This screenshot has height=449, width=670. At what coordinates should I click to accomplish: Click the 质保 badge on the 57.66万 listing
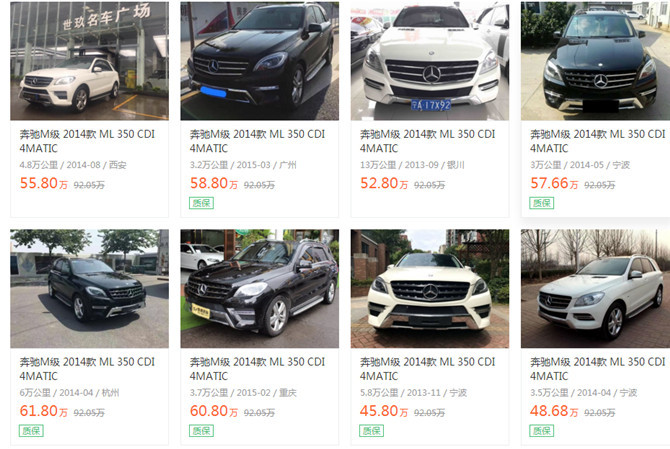click(542, 203)
